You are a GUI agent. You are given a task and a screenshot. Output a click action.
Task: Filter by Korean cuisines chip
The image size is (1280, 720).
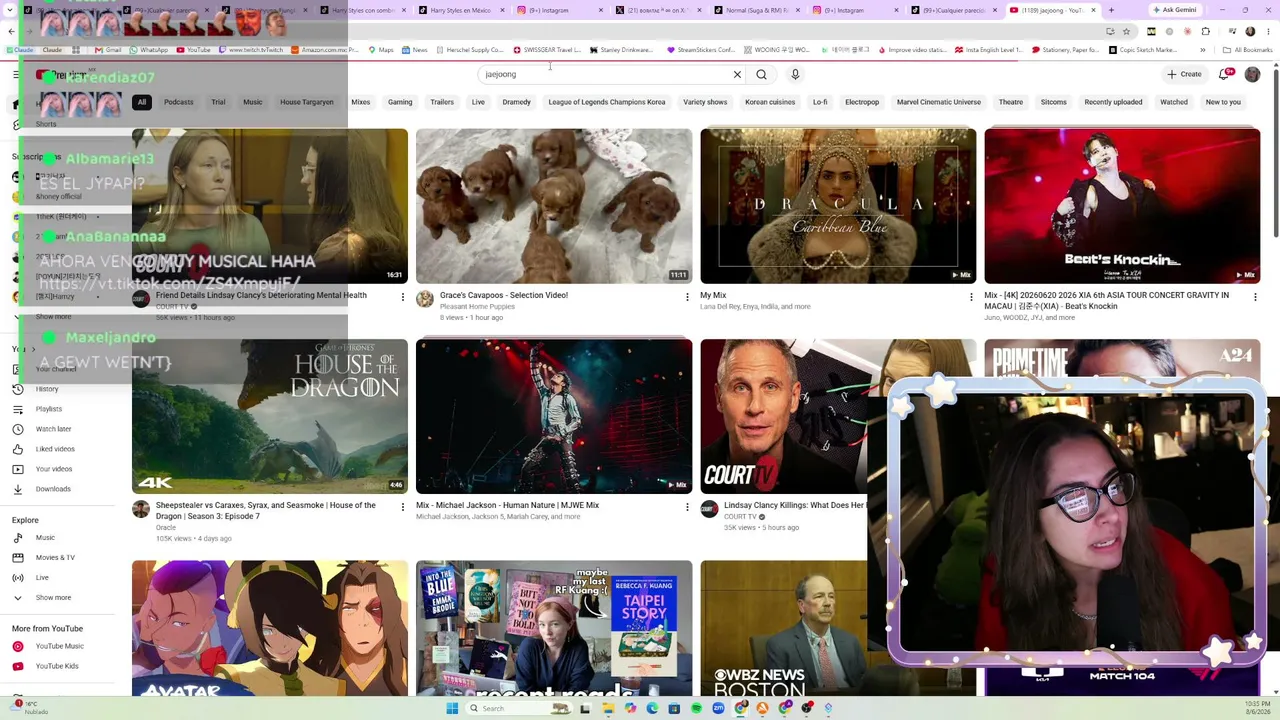click(x=770, y=102)
